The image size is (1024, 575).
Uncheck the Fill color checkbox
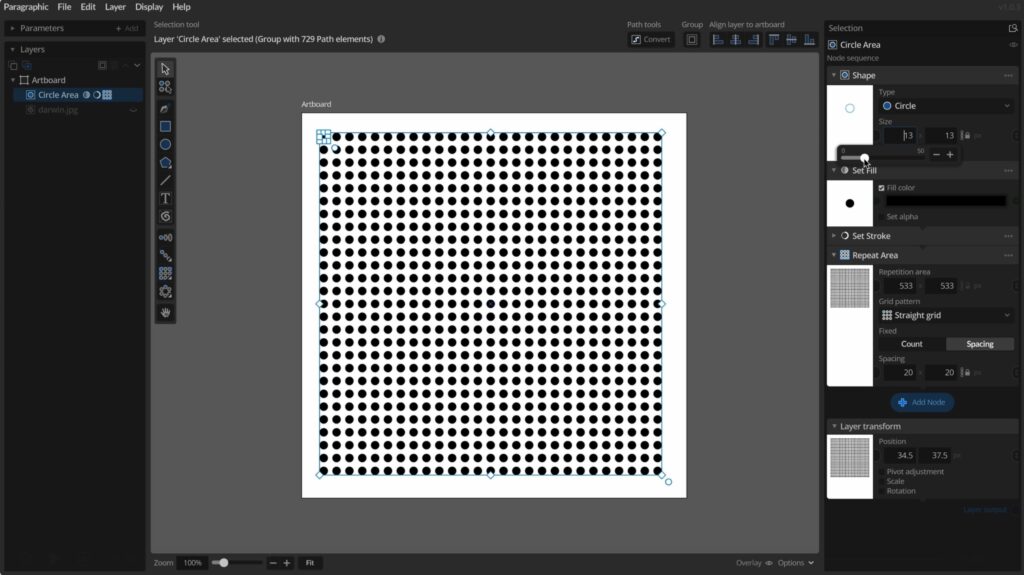tap(881, 188)
